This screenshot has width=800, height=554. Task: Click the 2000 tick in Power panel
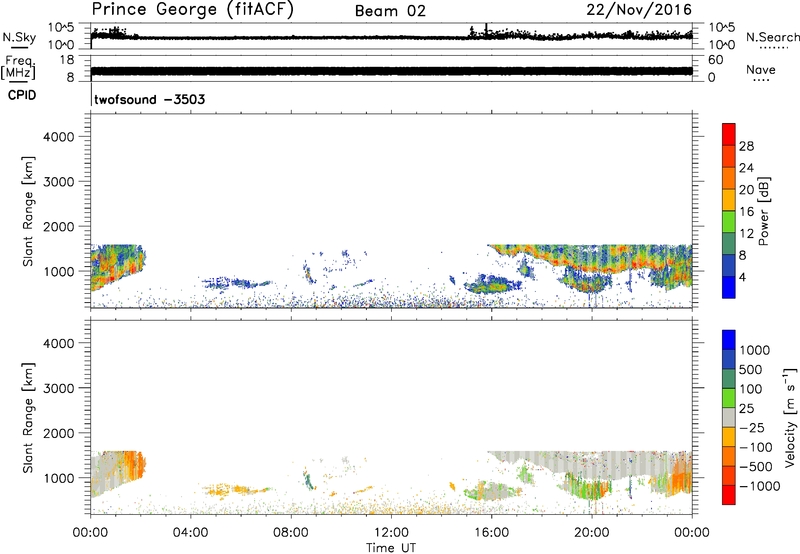click(59, 226)
